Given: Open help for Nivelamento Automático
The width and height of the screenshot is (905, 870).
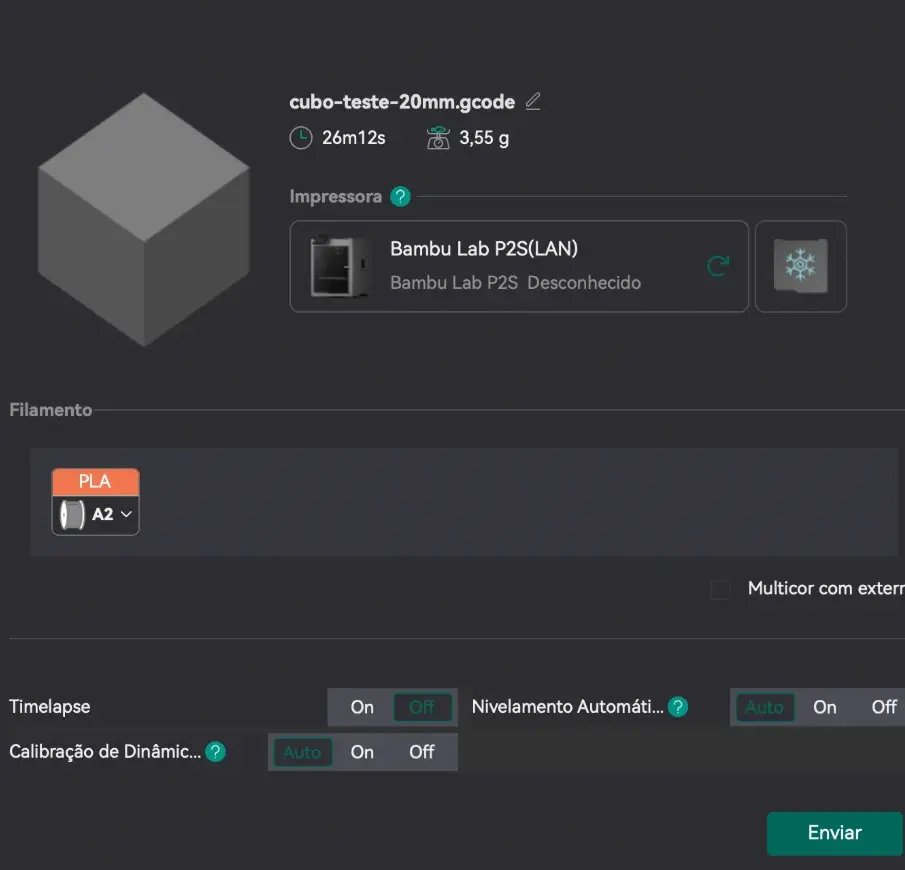Looking at the screenshot, I should (x=678, y=707).
